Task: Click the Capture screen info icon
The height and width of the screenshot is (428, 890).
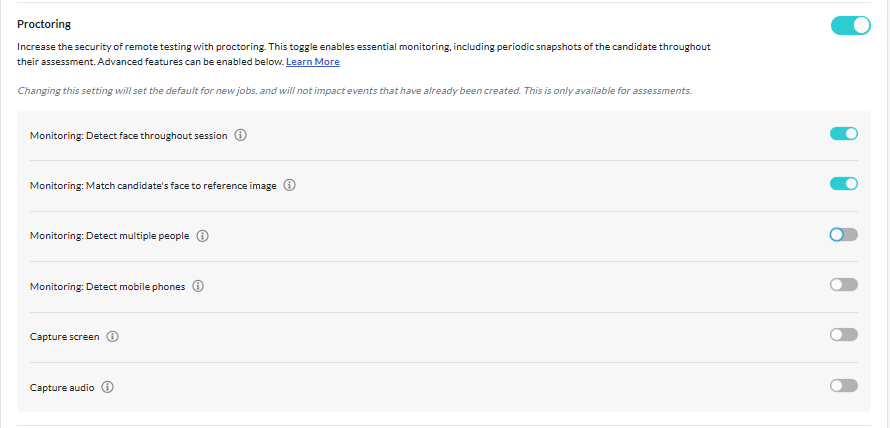Action: tap(112, 337)
